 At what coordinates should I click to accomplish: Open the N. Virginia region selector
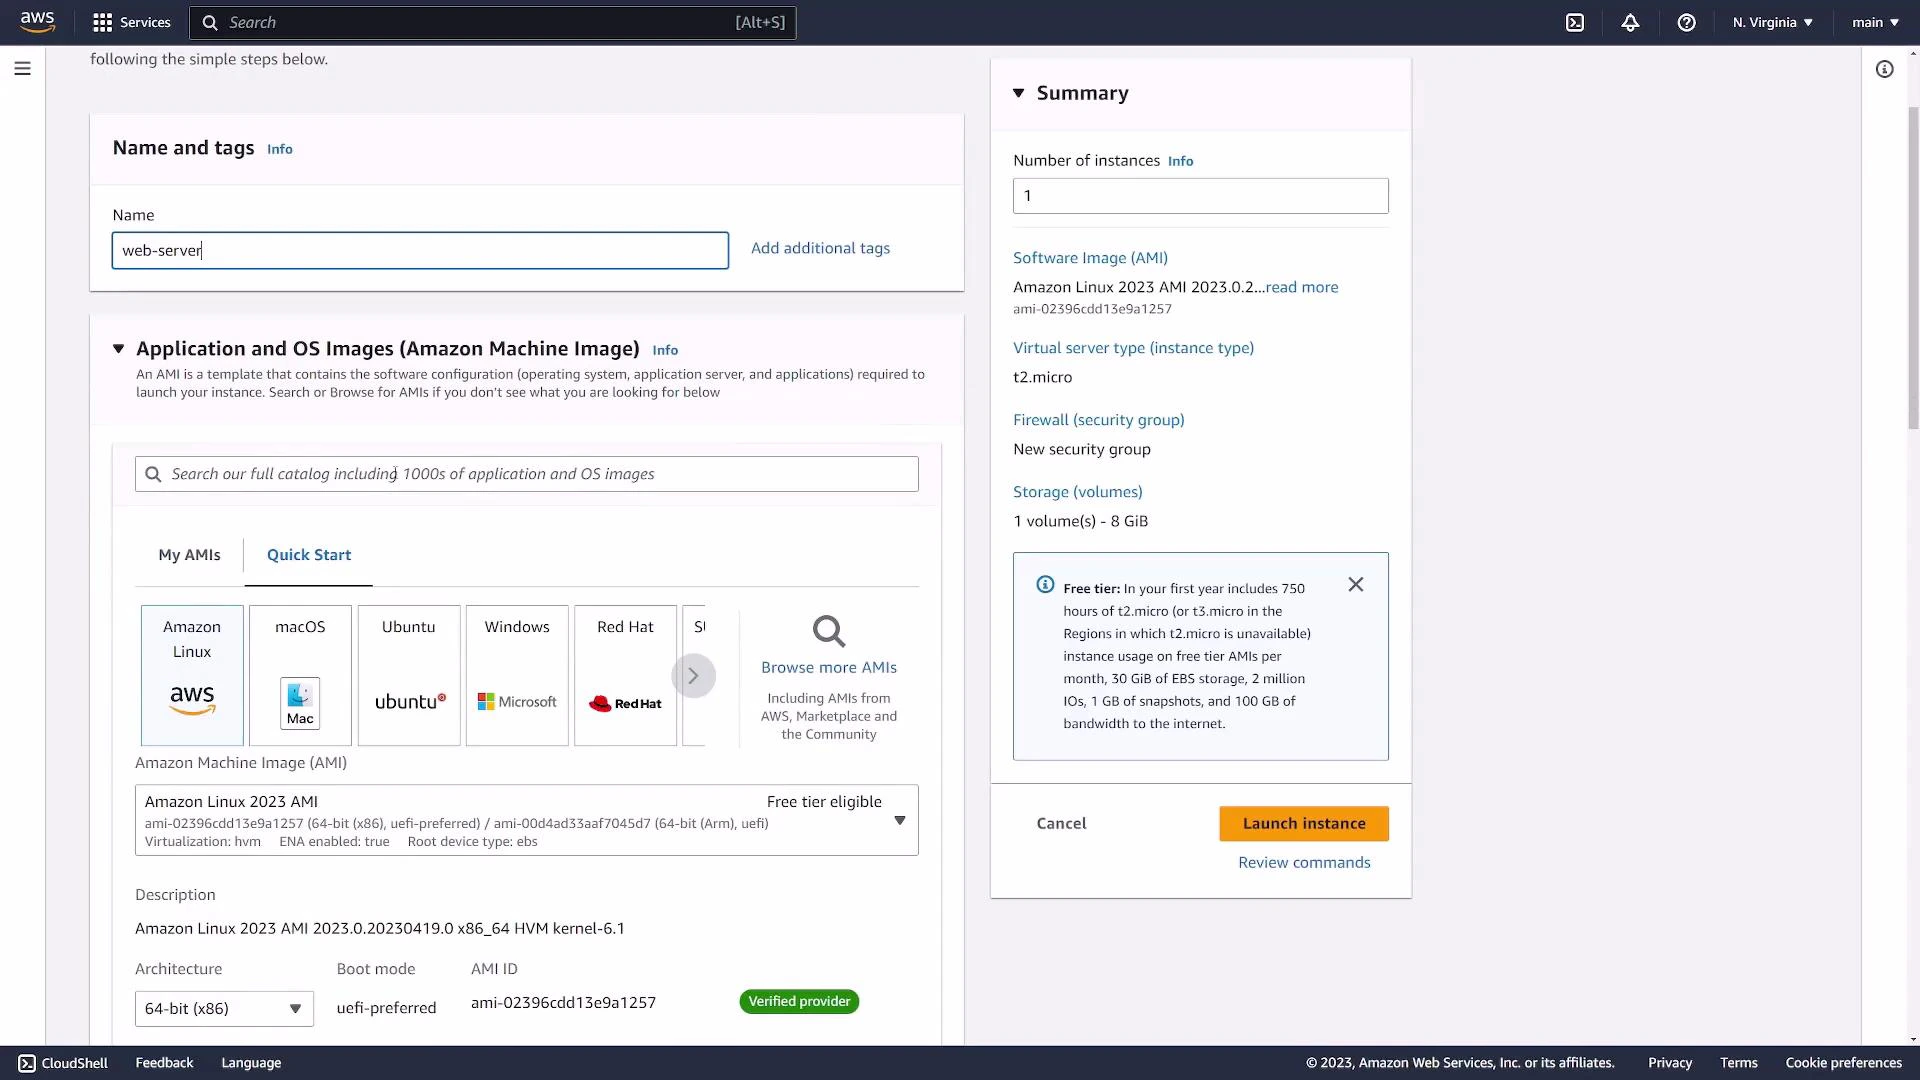click(x=1771, y=22)
